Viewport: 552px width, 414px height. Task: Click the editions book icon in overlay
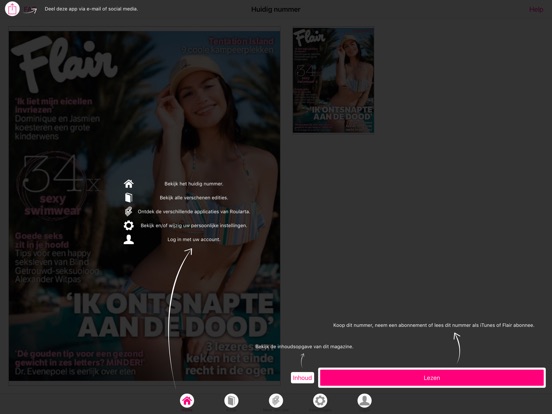click(x=129, y=197)
